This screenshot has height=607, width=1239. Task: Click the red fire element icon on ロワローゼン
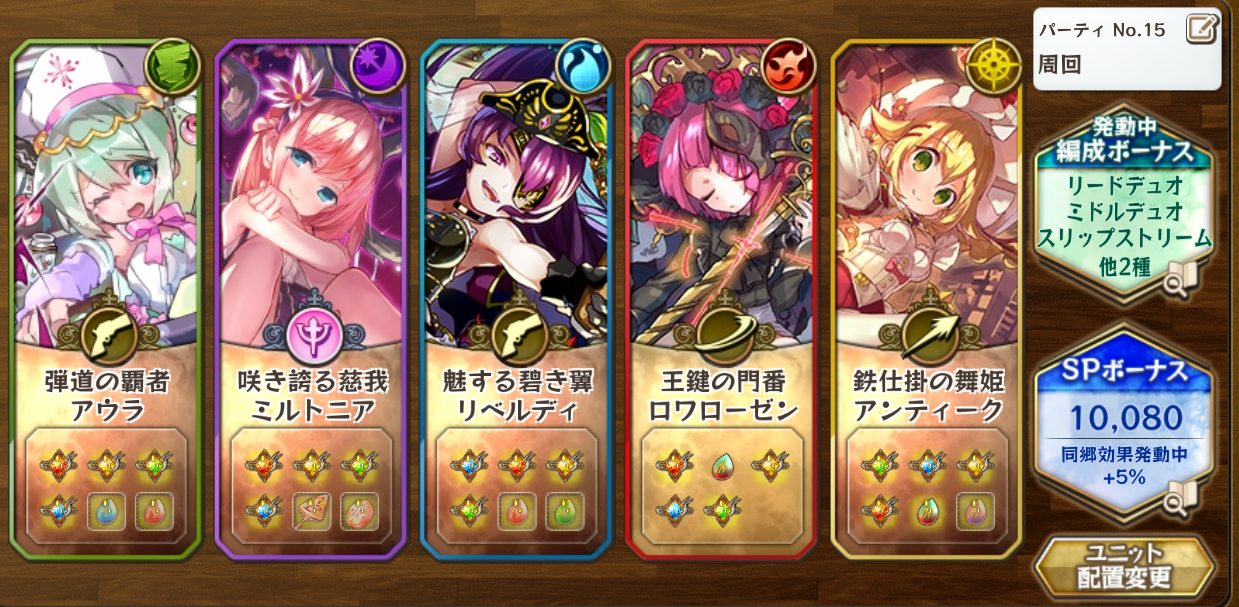click(789, 66)
